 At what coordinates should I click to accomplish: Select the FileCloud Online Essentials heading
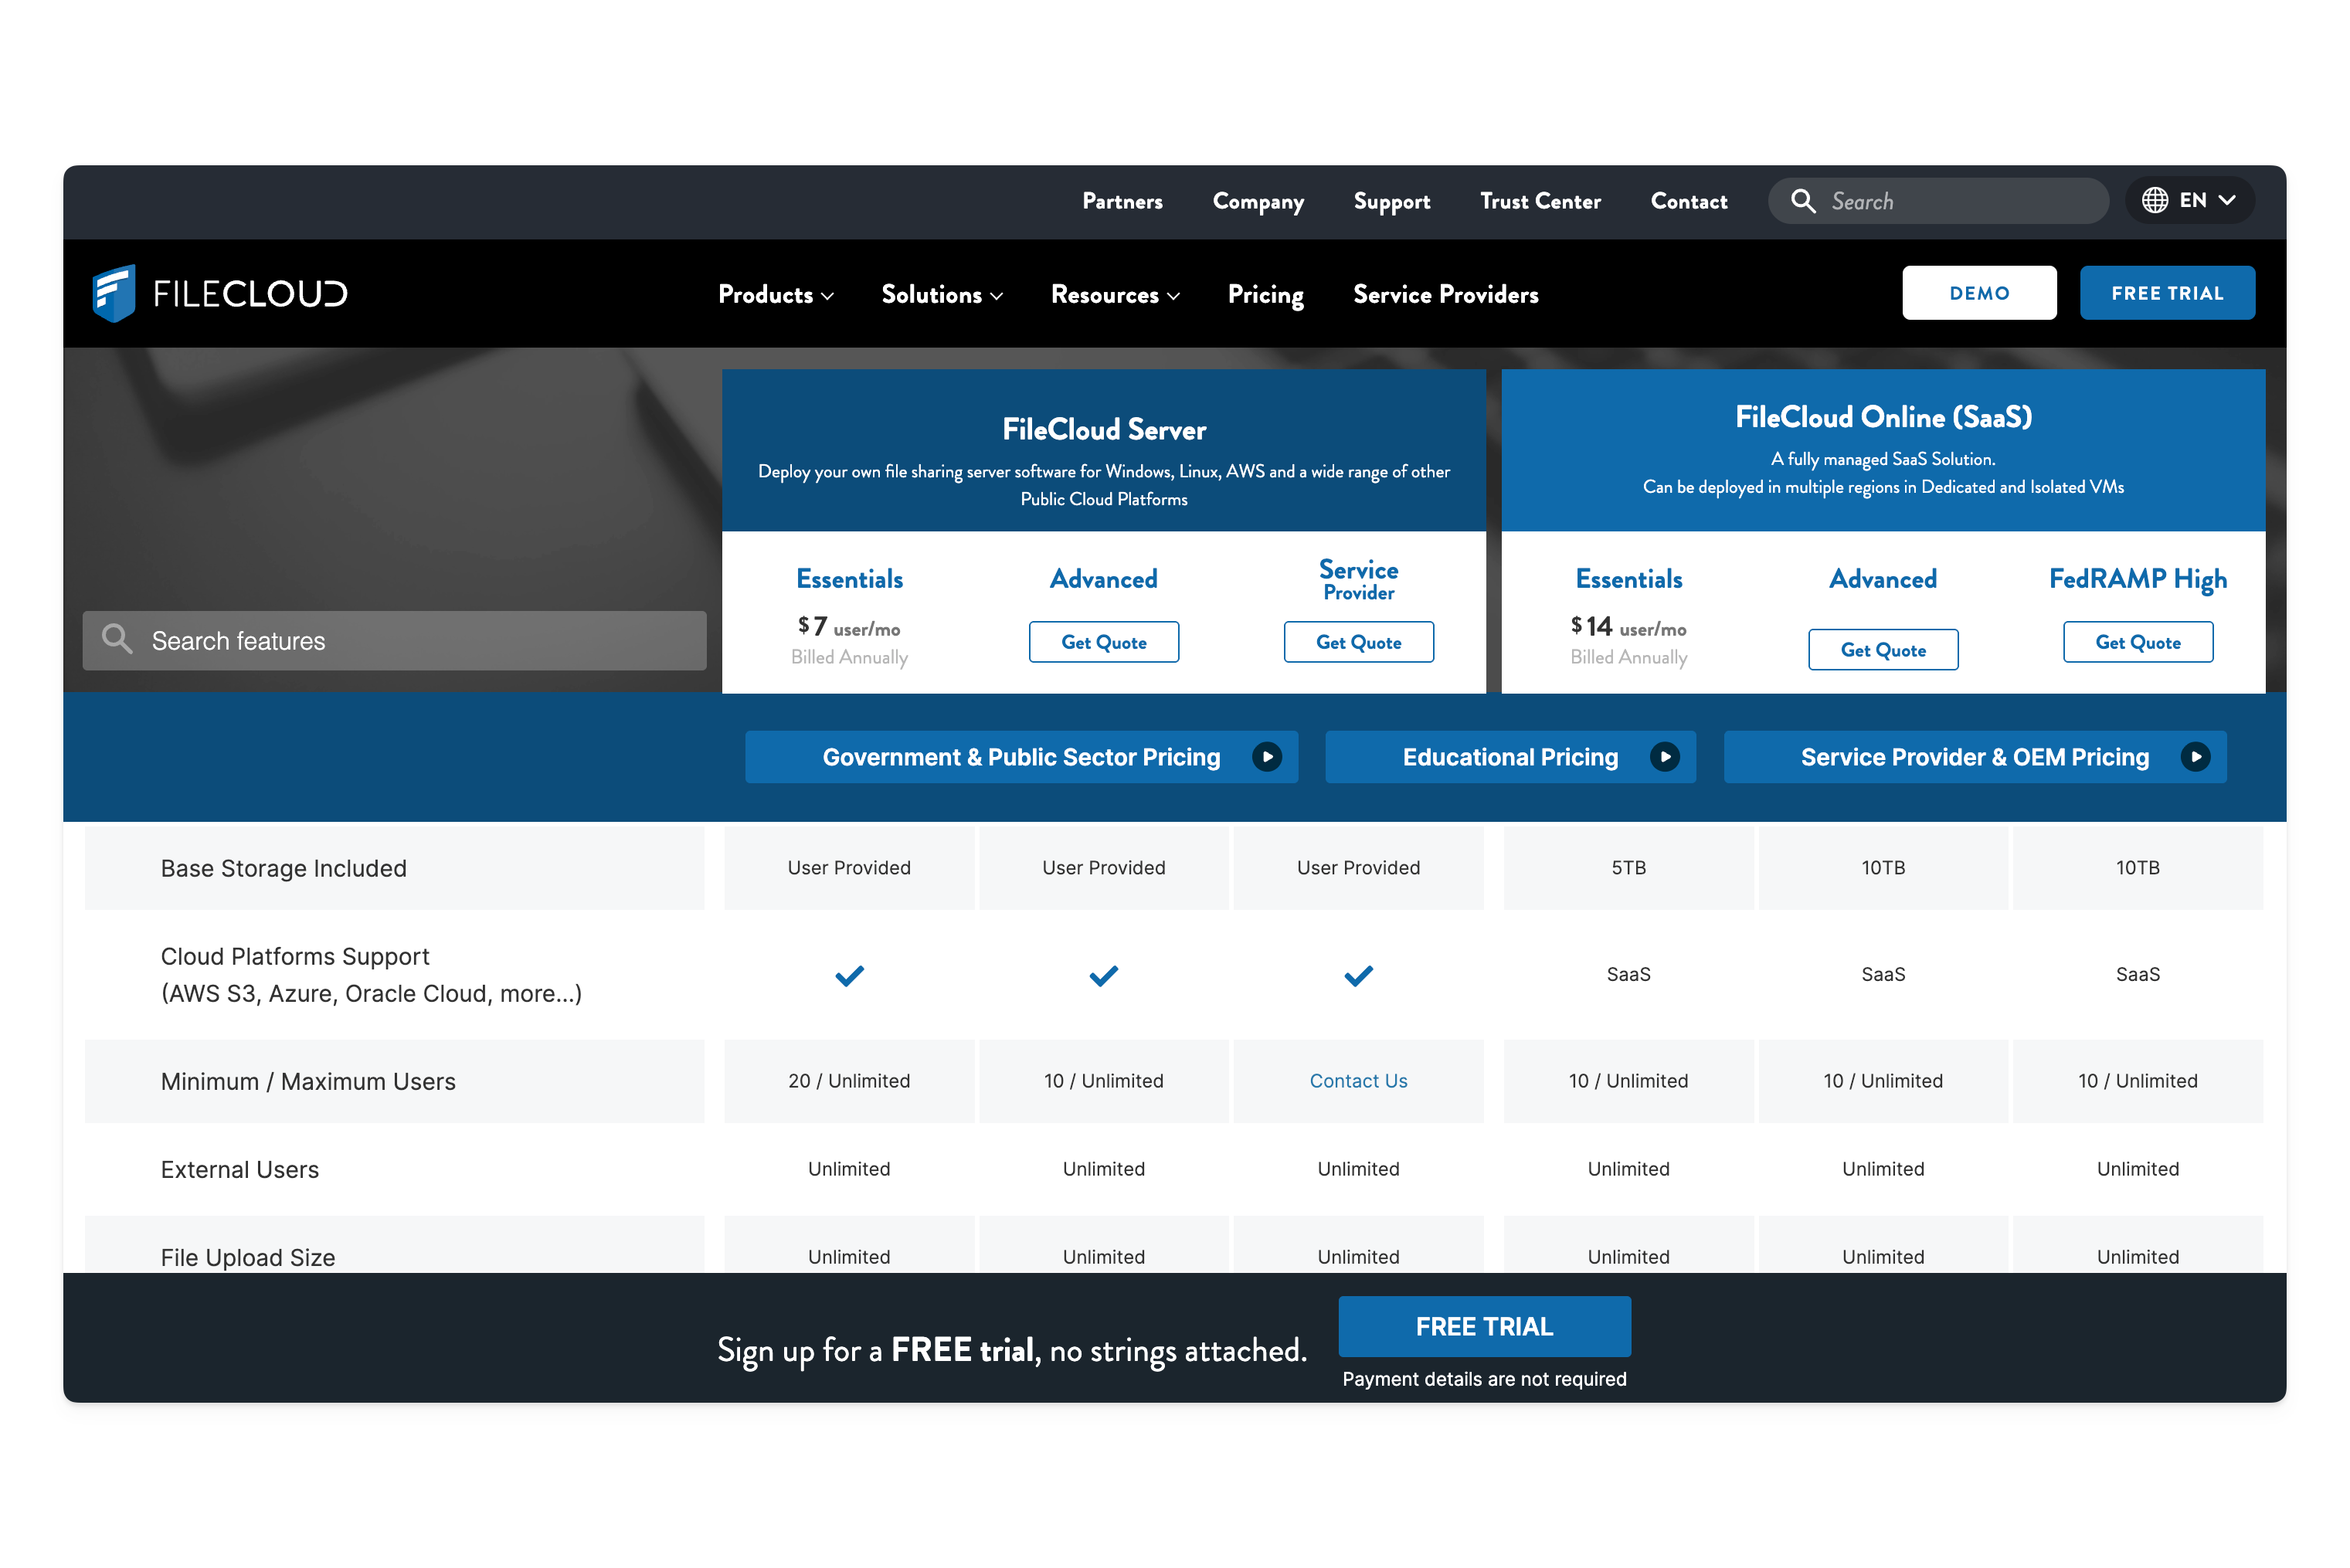click(1628, 579)
